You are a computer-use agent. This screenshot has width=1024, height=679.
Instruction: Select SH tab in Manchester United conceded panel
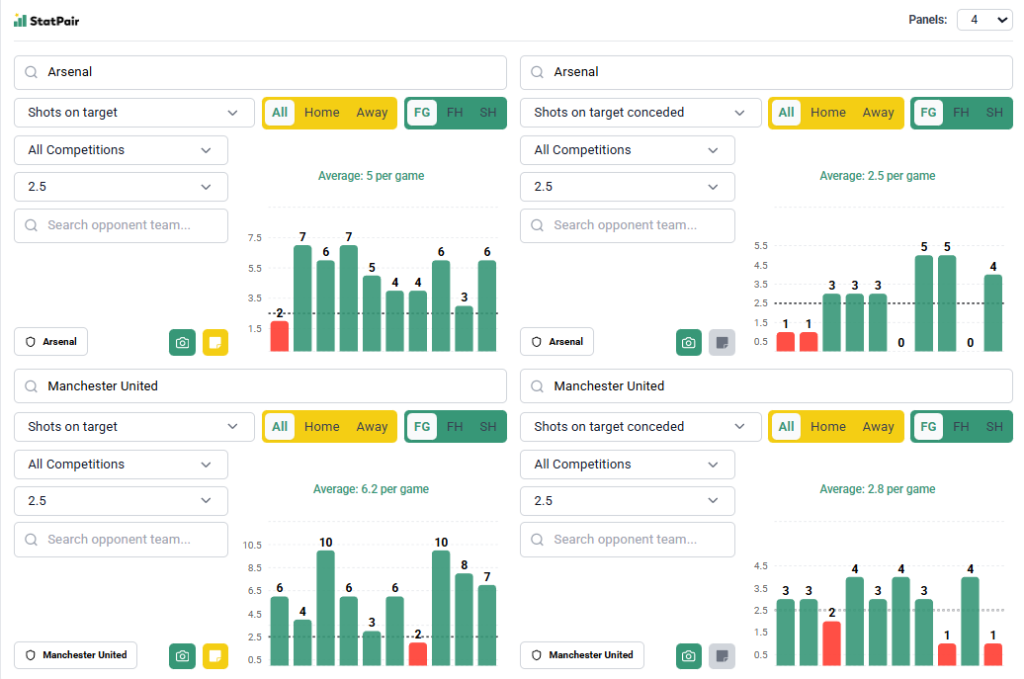pos(994,427)
